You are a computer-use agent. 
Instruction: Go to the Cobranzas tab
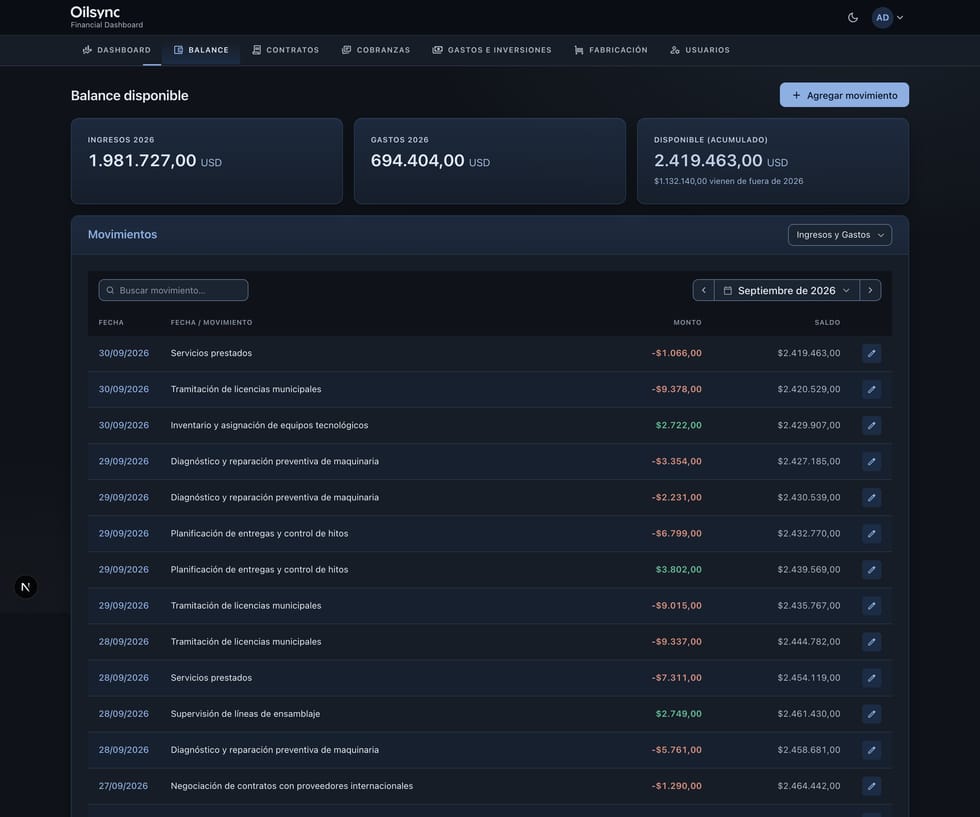(376, 50)
